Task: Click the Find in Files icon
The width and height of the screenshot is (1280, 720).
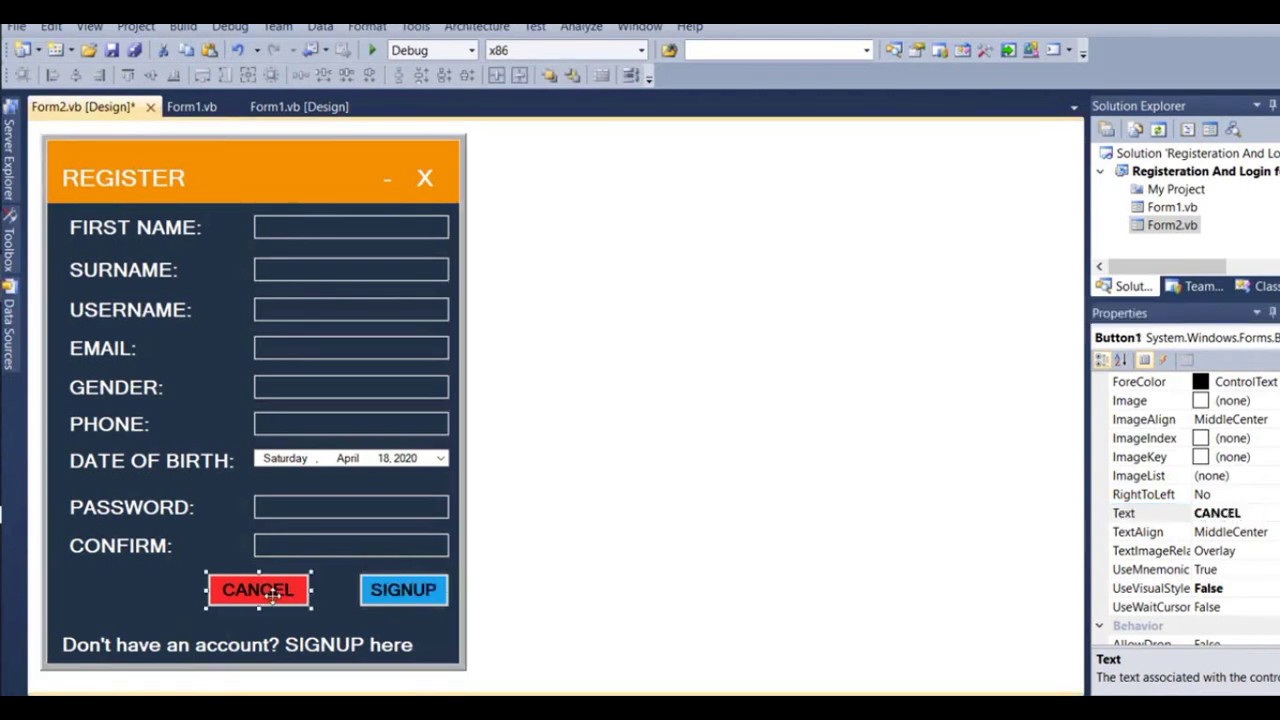Action: pos(669,50)
